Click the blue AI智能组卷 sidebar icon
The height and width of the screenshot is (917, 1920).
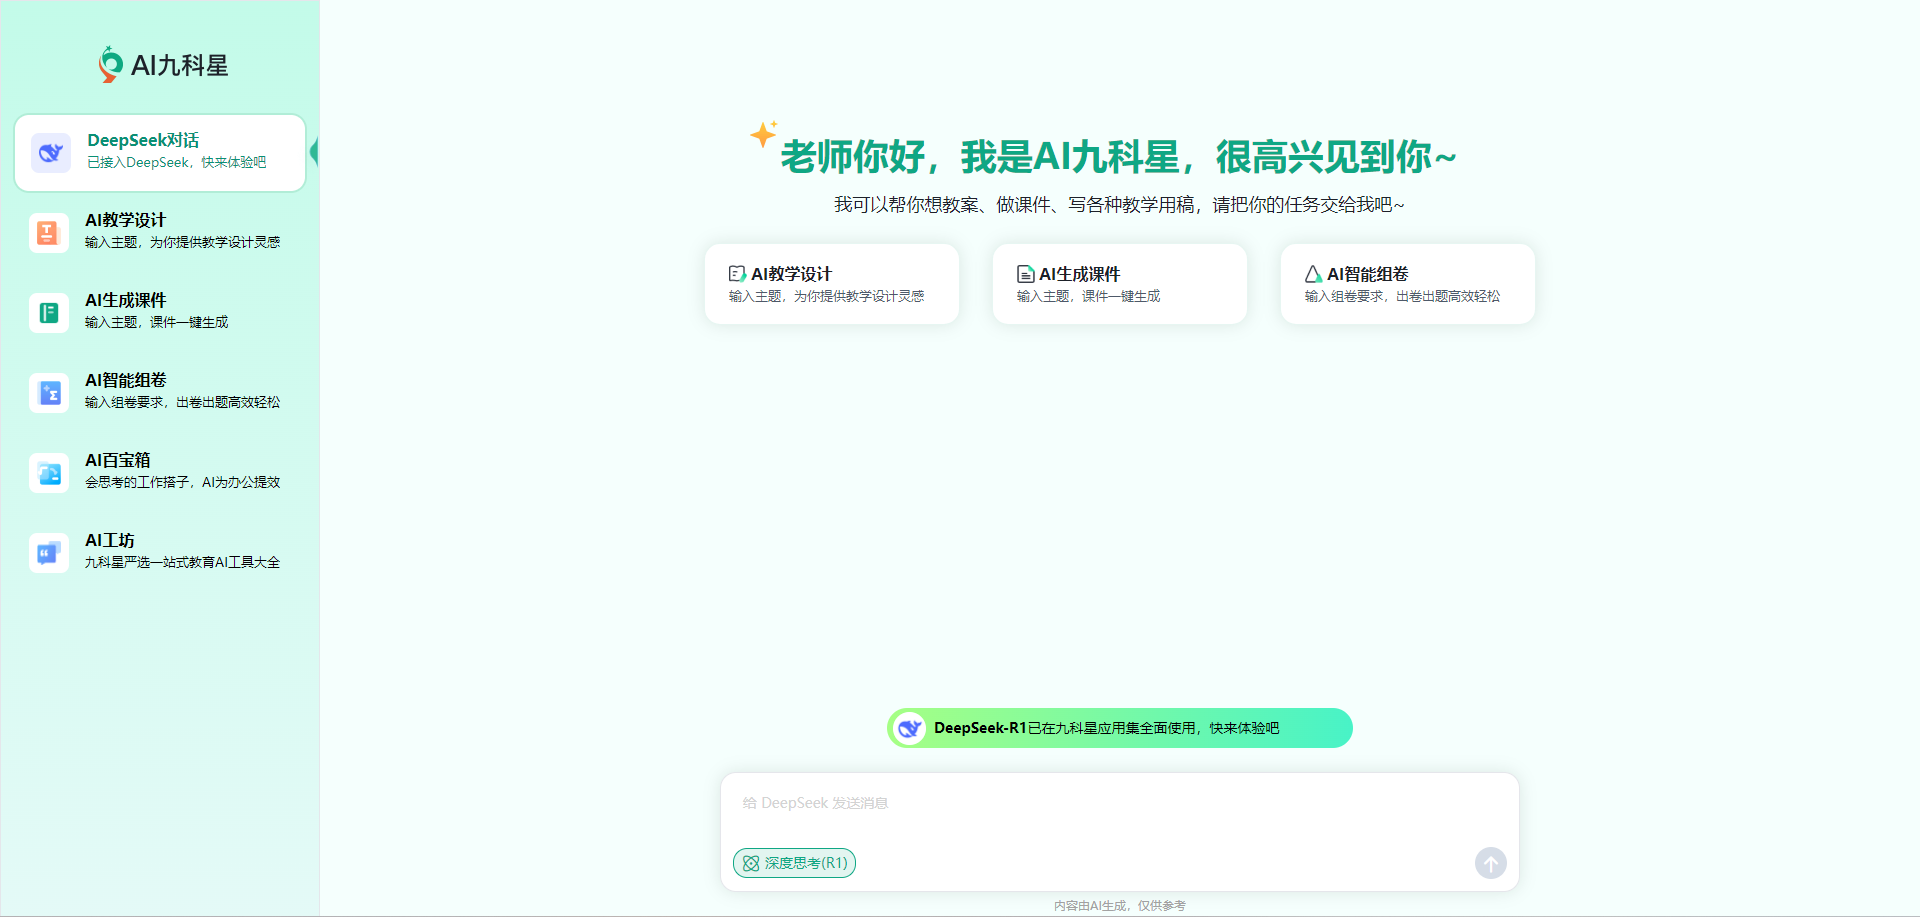pyautogui.click(x=48, y=393)
